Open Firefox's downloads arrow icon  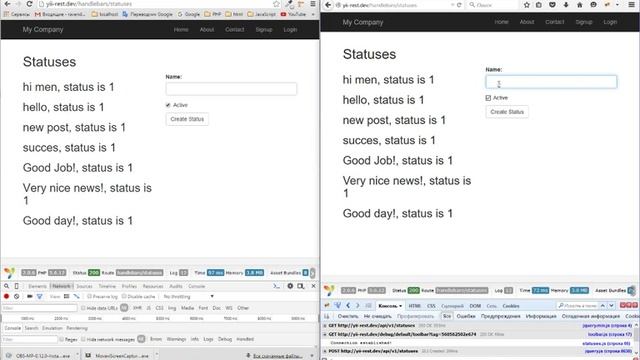pyautogui.click(x=566, y=5)
